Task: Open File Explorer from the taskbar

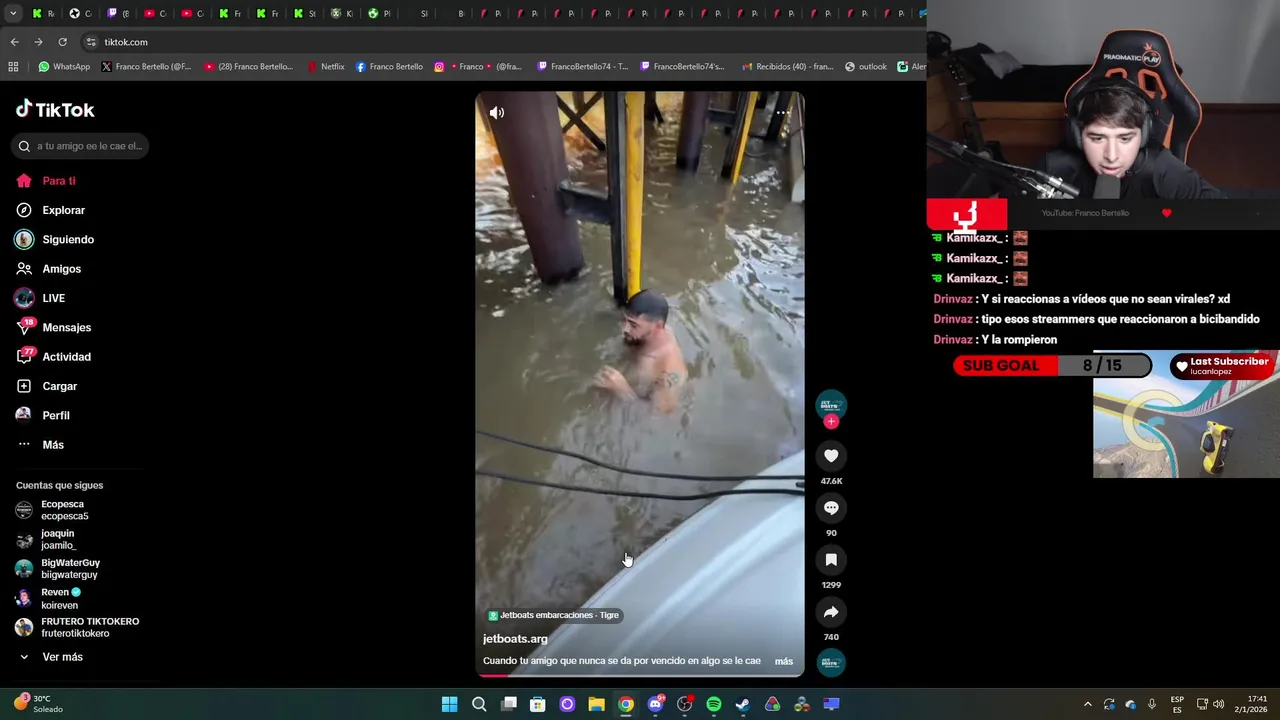Action: pyautogui.click(x=596, y=704)
